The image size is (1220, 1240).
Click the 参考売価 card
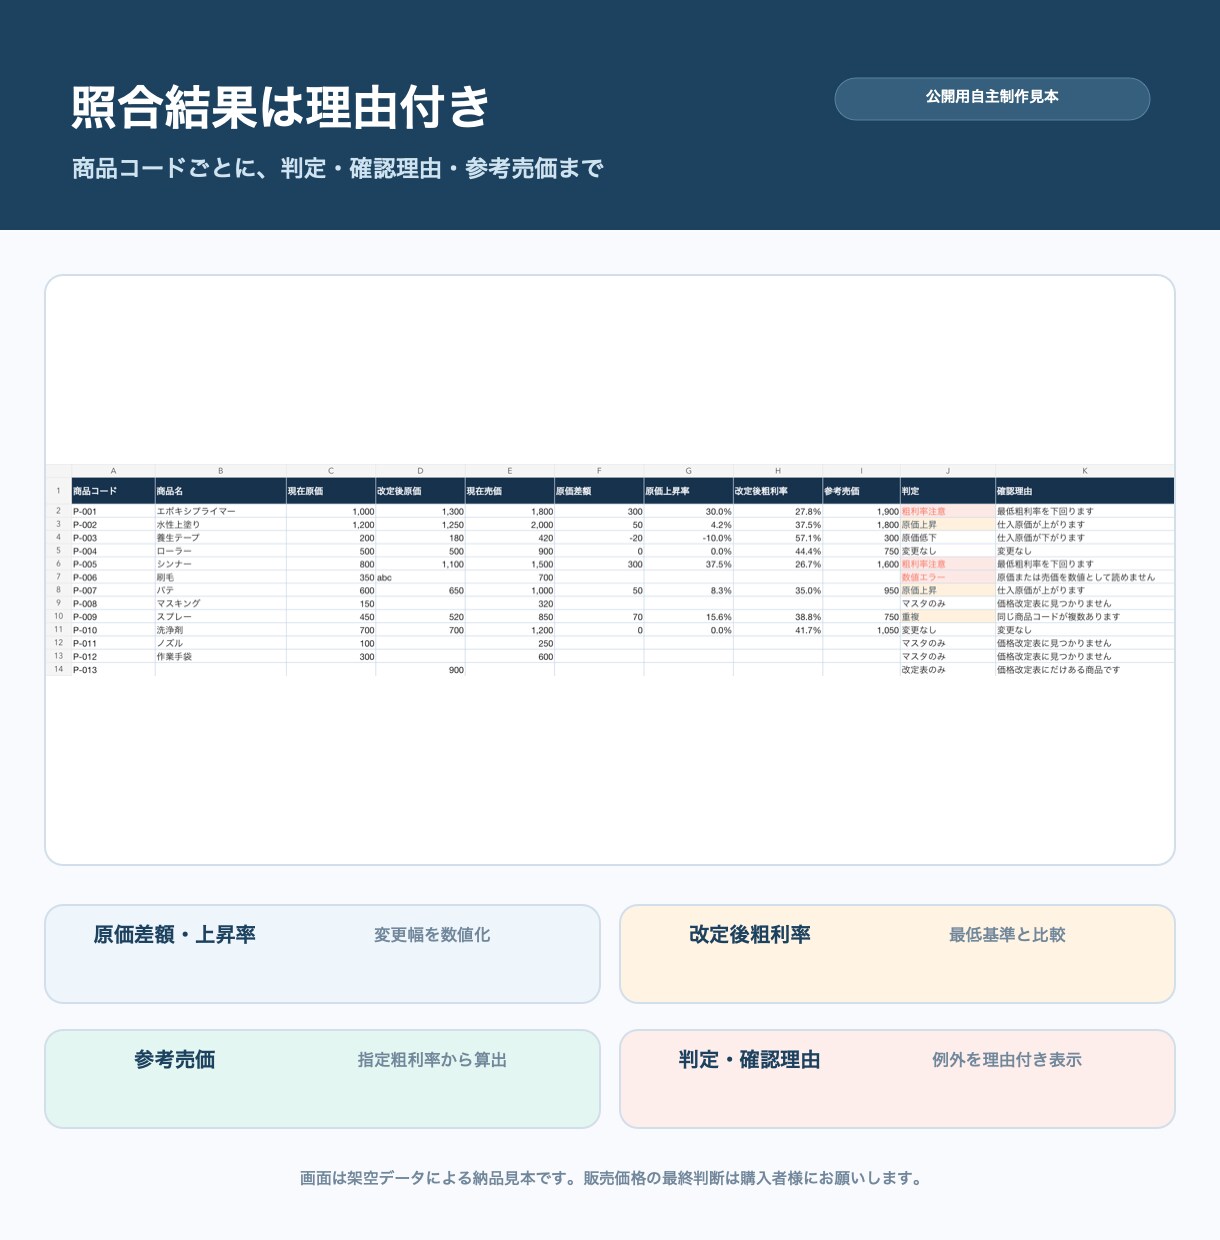[322, 1079]
